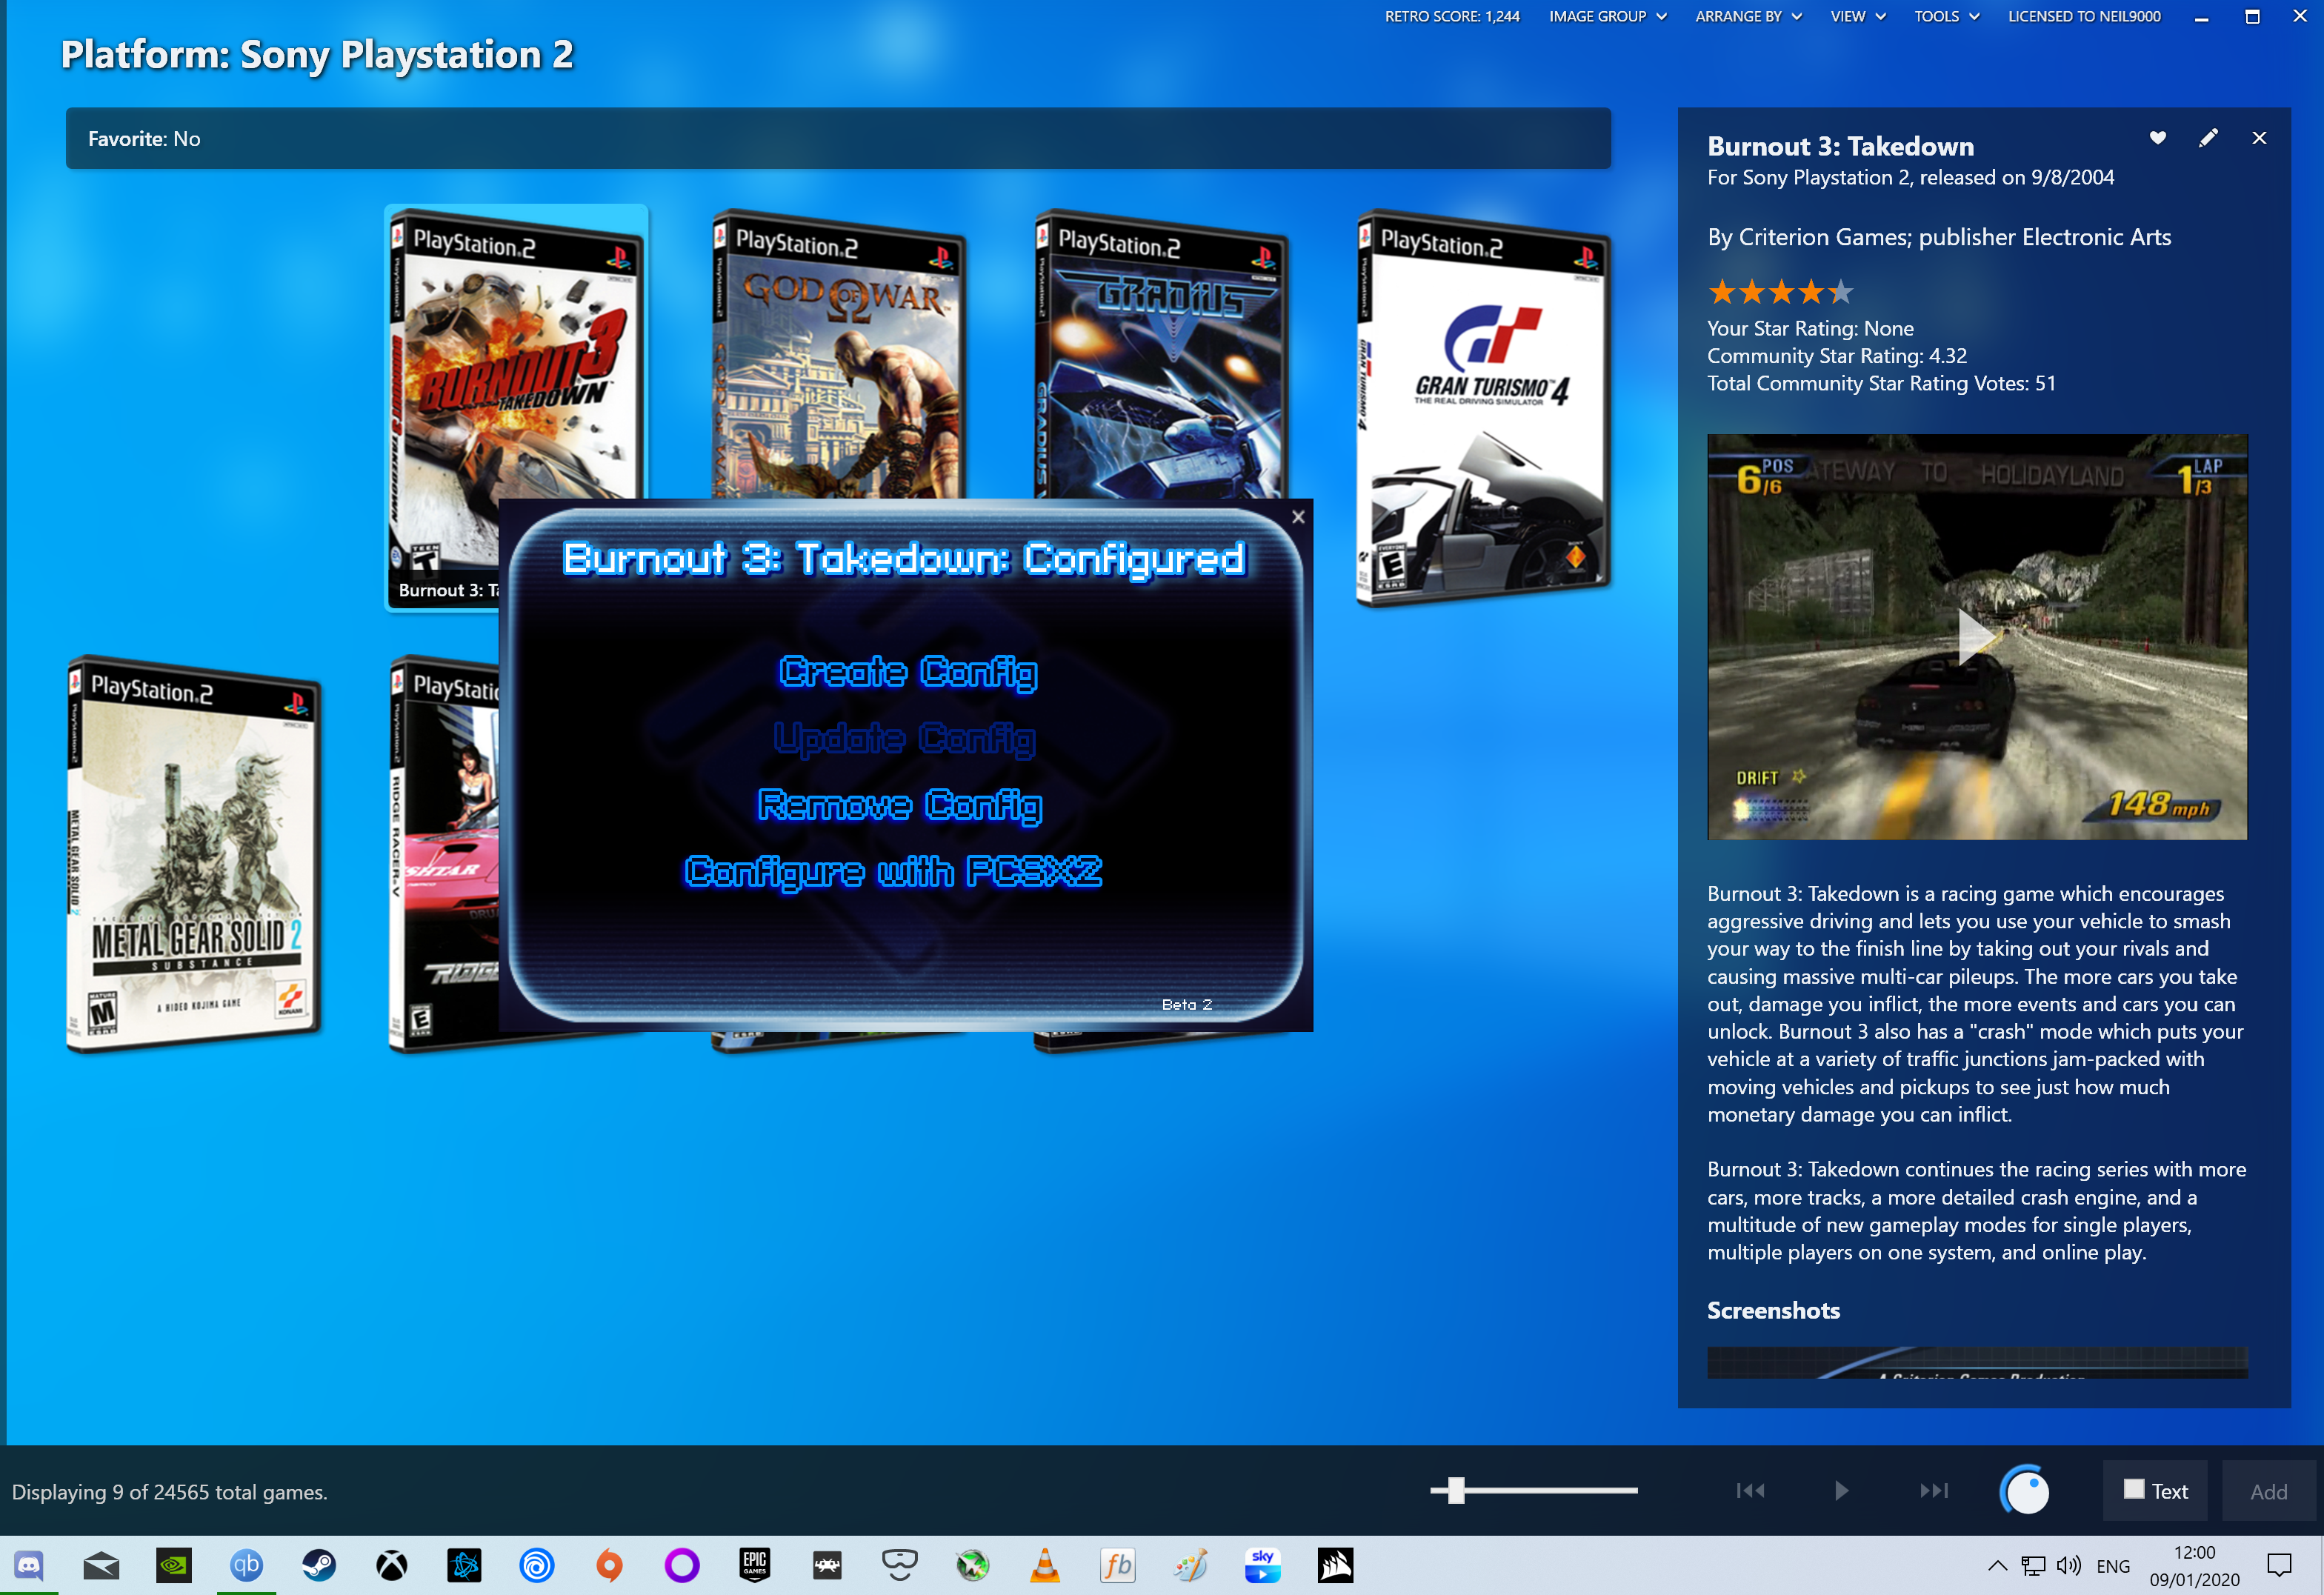The width and height of the screenshot is (2324, 1595).
Task: Open Sky Go from the taskbar
Action: click(x=1262, y=1565)
